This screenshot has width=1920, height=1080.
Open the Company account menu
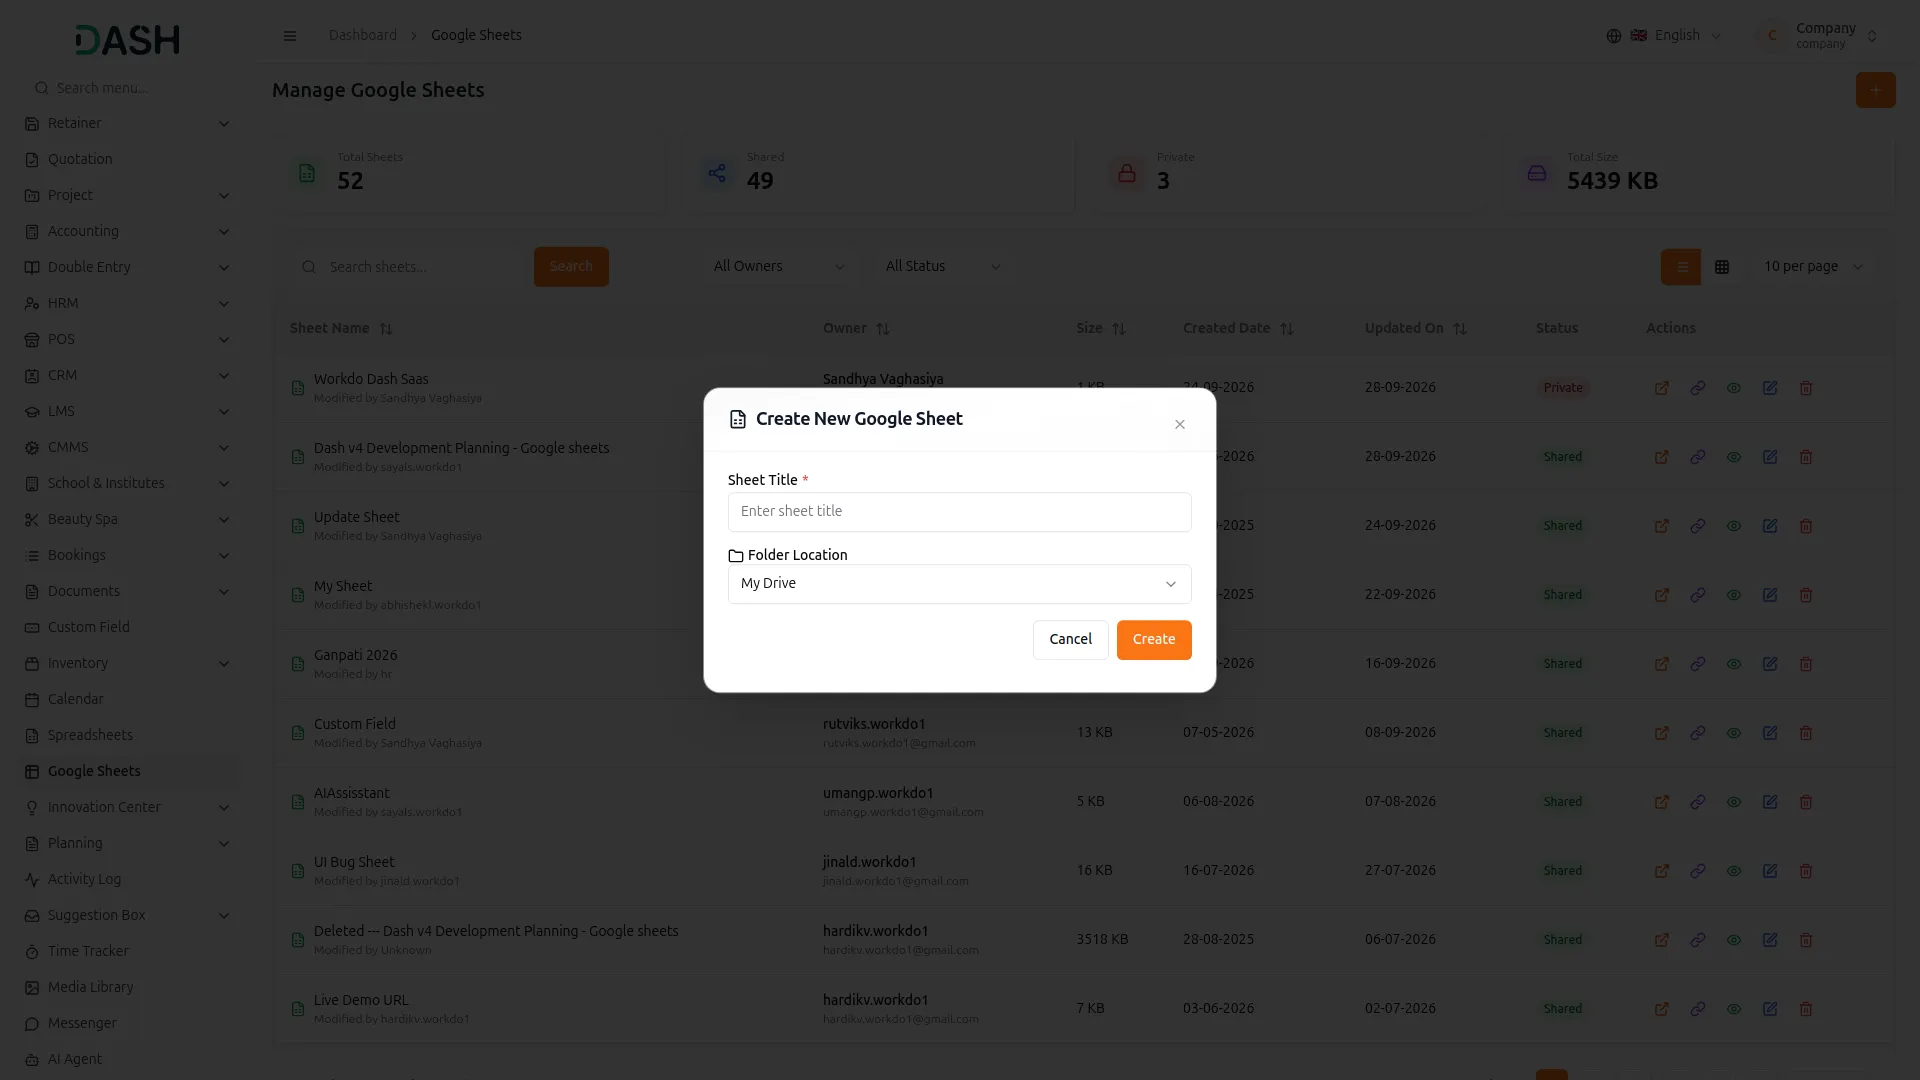[1817, 36]
